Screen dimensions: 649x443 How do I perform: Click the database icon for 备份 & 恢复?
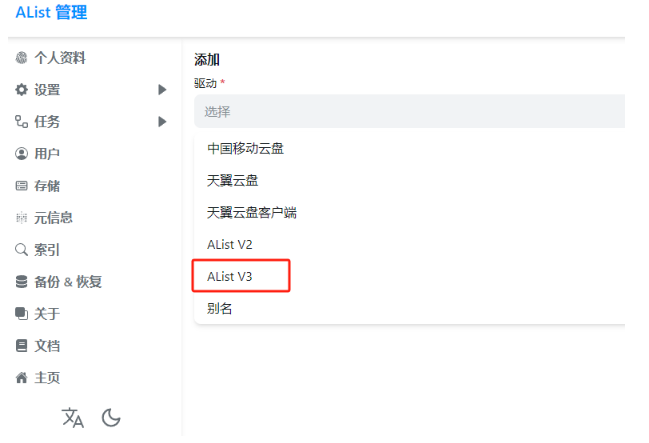coord(21,282)
